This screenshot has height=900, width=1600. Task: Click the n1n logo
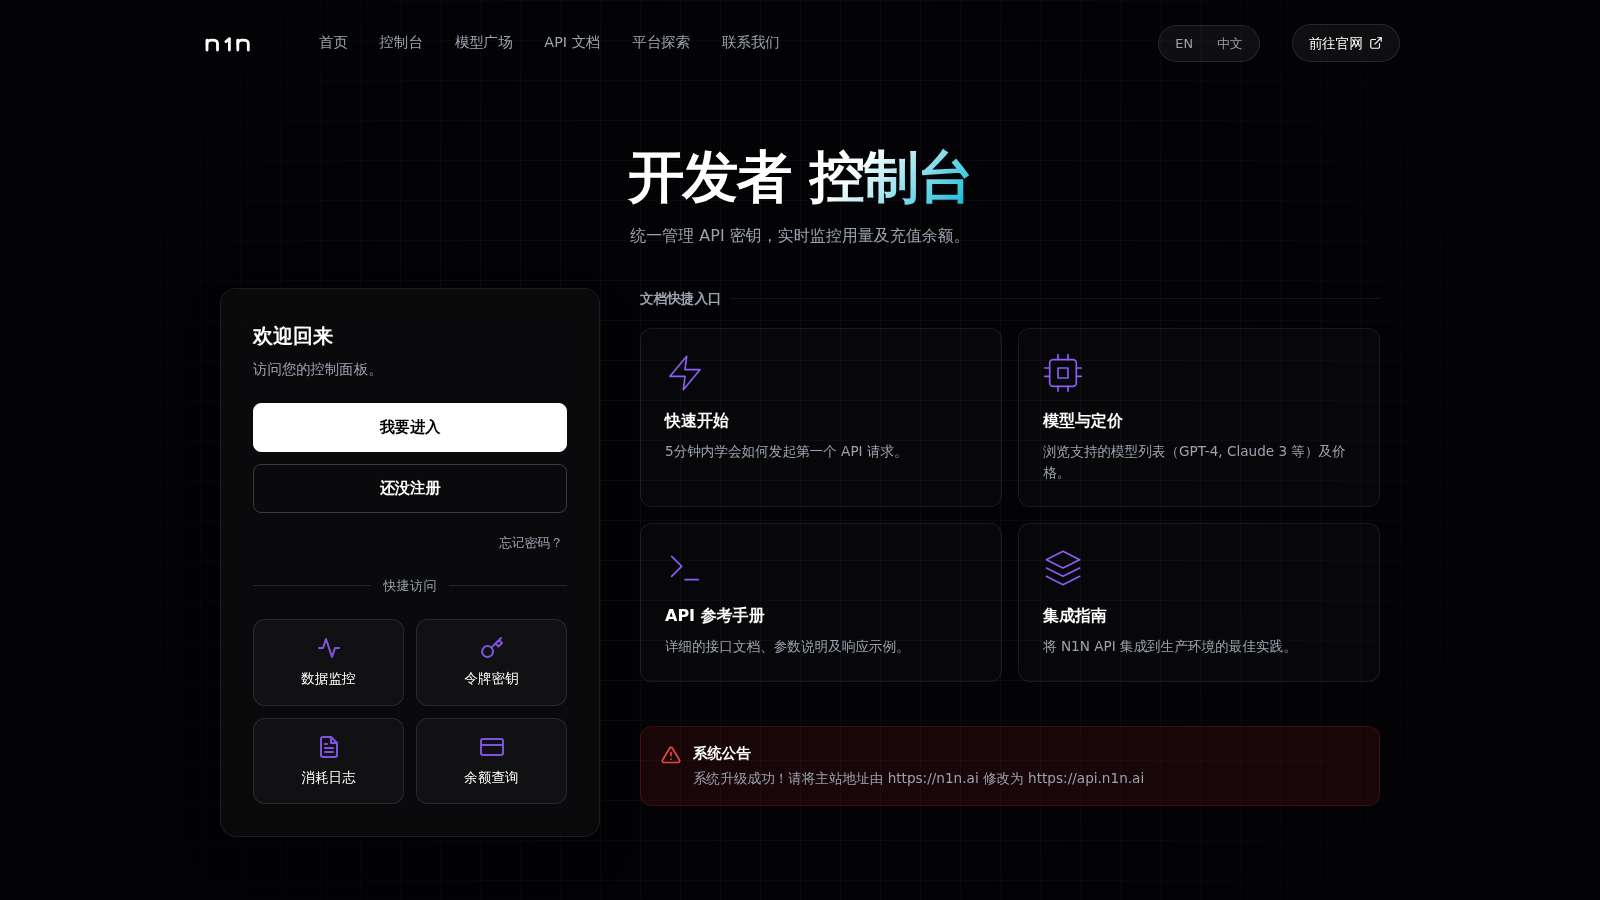pyautogui.click(x=227, y=44)
